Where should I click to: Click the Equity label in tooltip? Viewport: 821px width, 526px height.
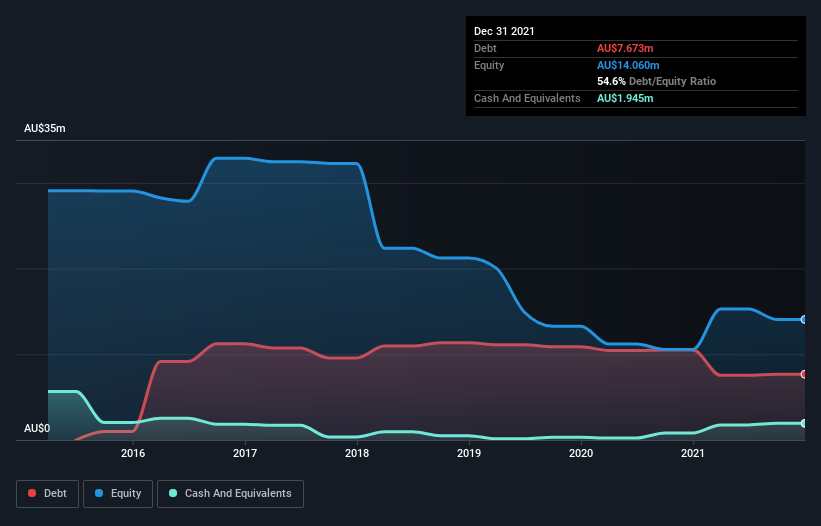[489, 65]
